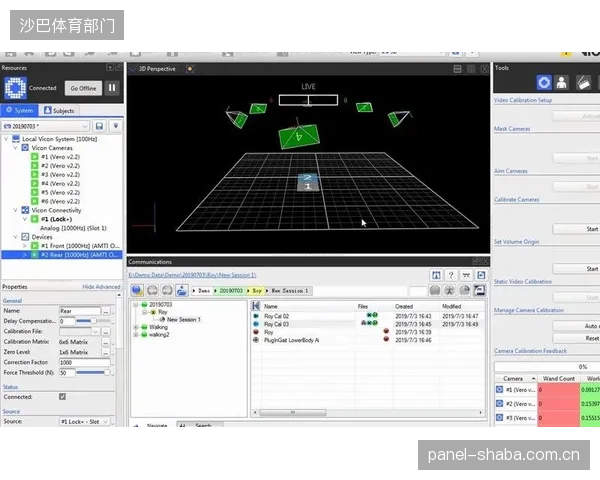Save the system configuration
The width and height of the screenshot is (600, 480).
click(99, 126)
